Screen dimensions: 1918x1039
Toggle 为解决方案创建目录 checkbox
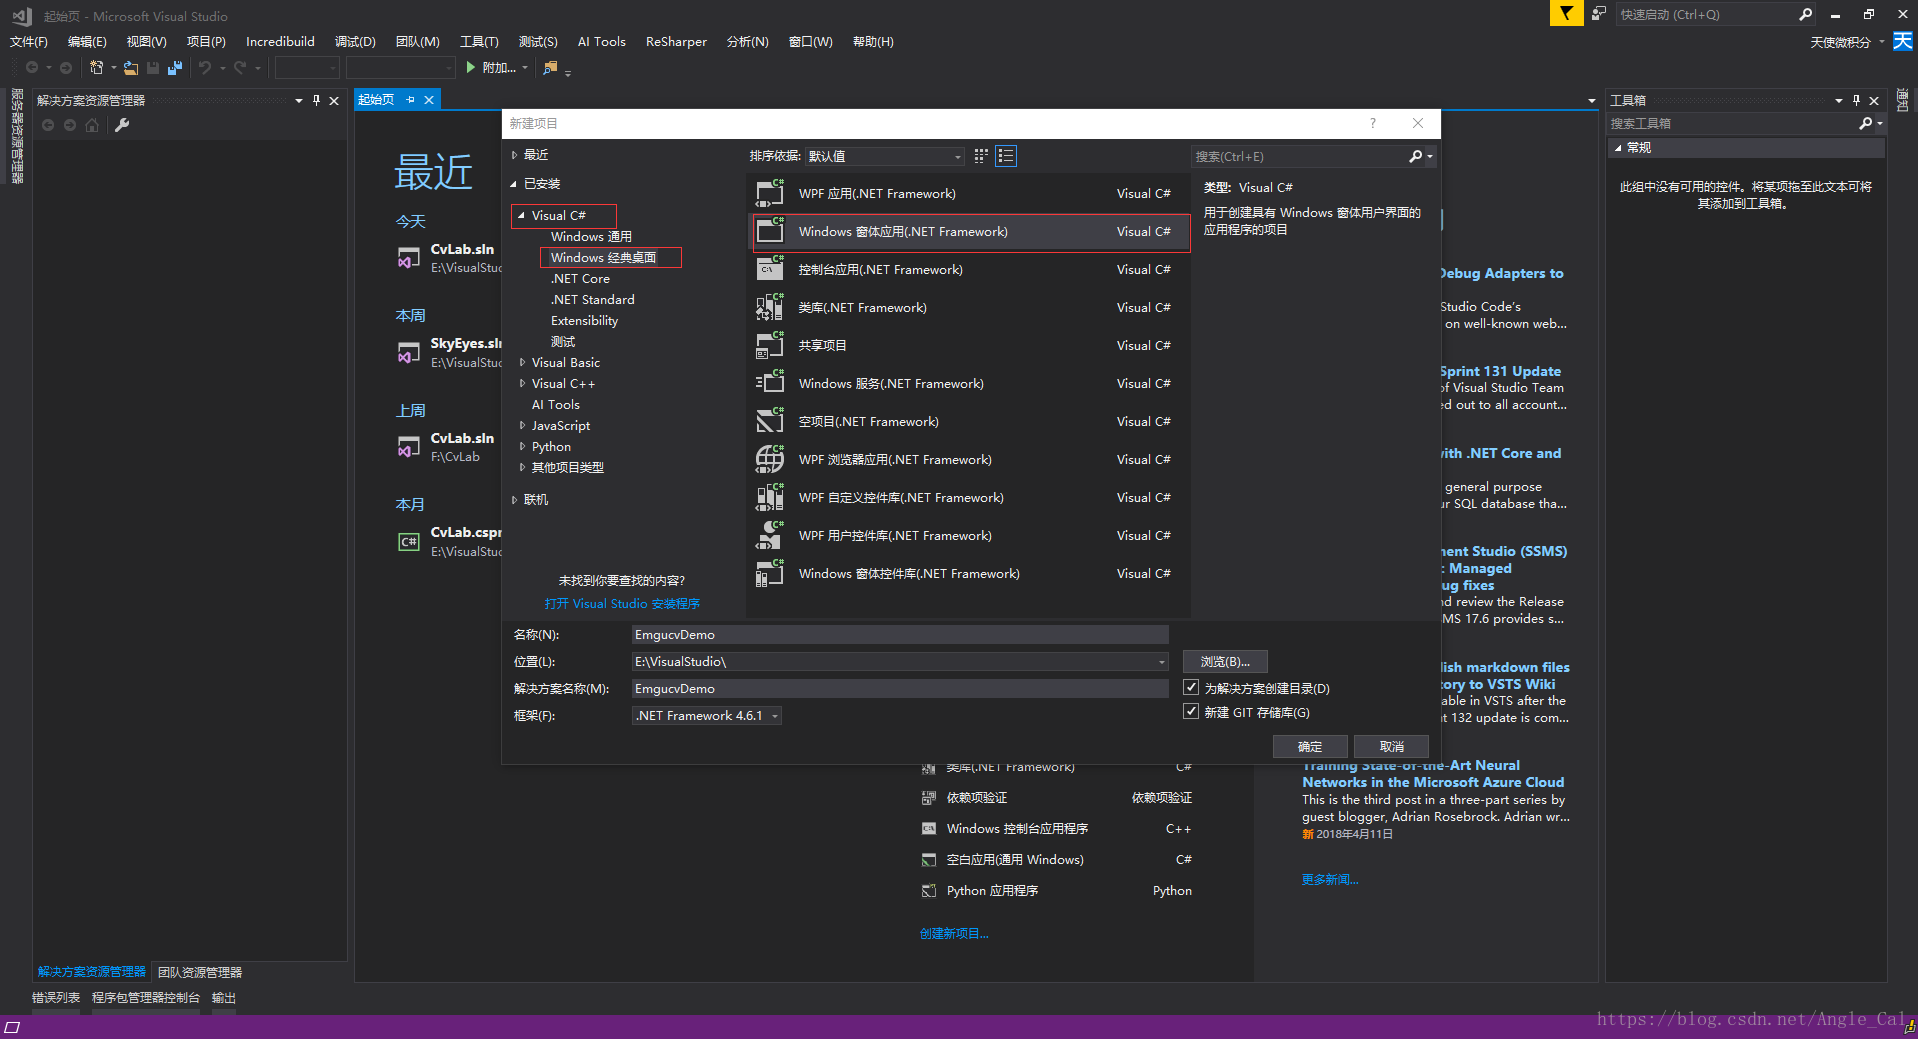pos(1191,687)
